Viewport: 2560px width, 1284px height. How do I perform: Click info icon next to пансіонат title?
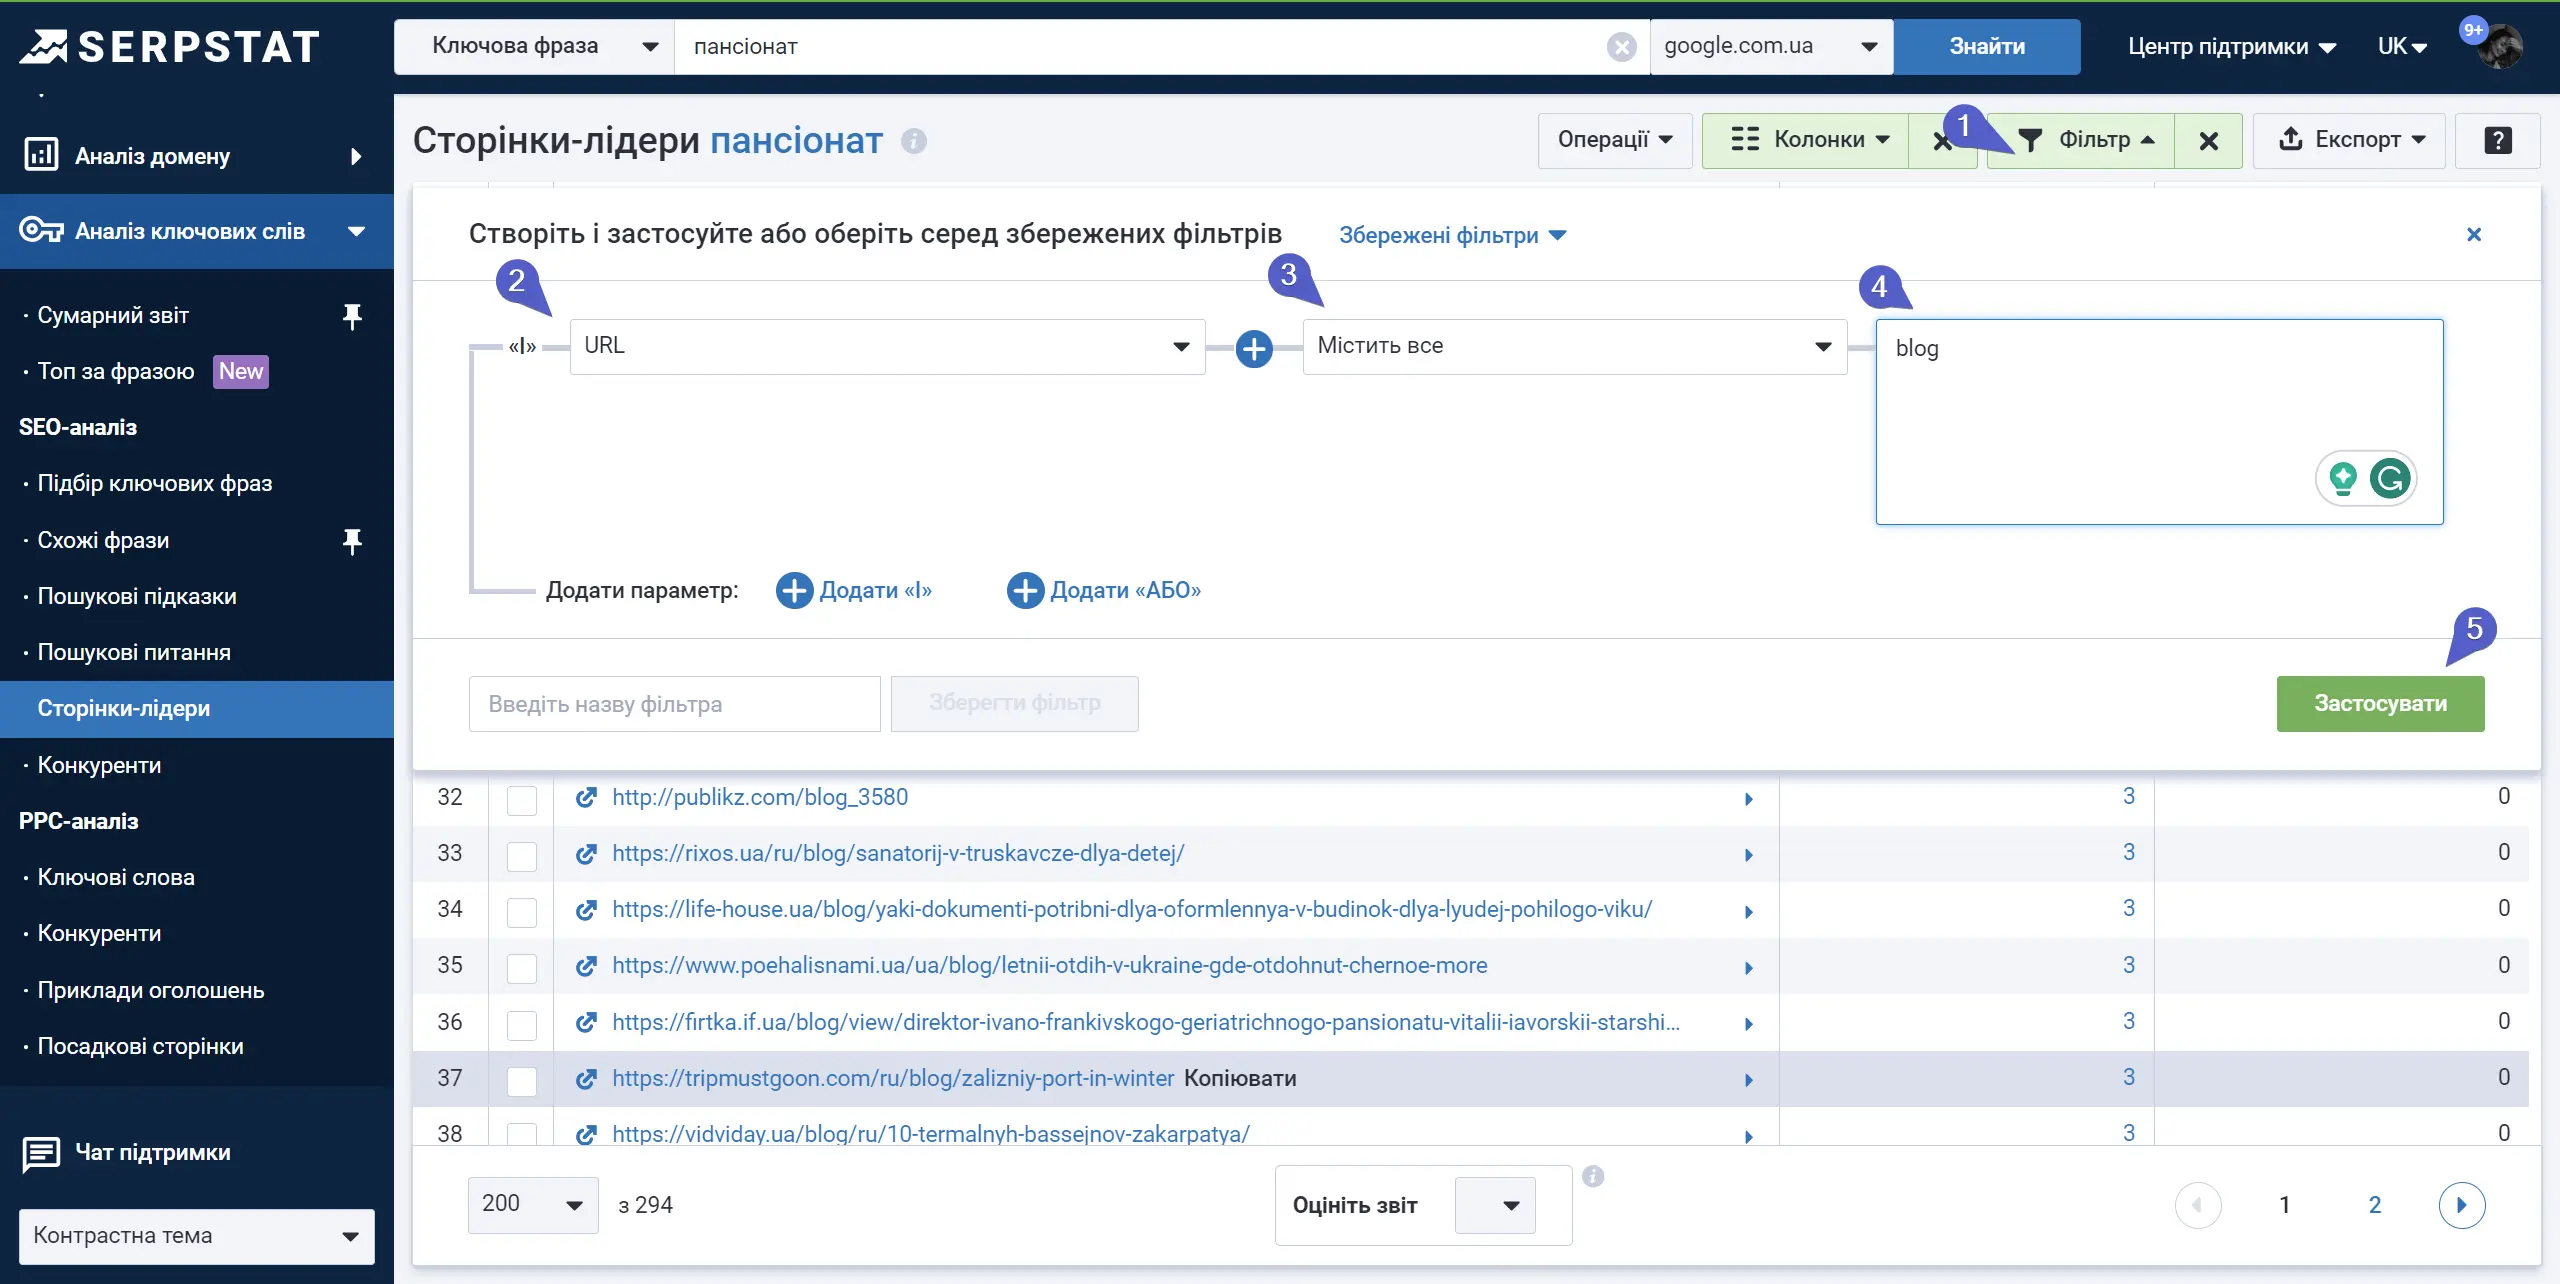[913, 141]
